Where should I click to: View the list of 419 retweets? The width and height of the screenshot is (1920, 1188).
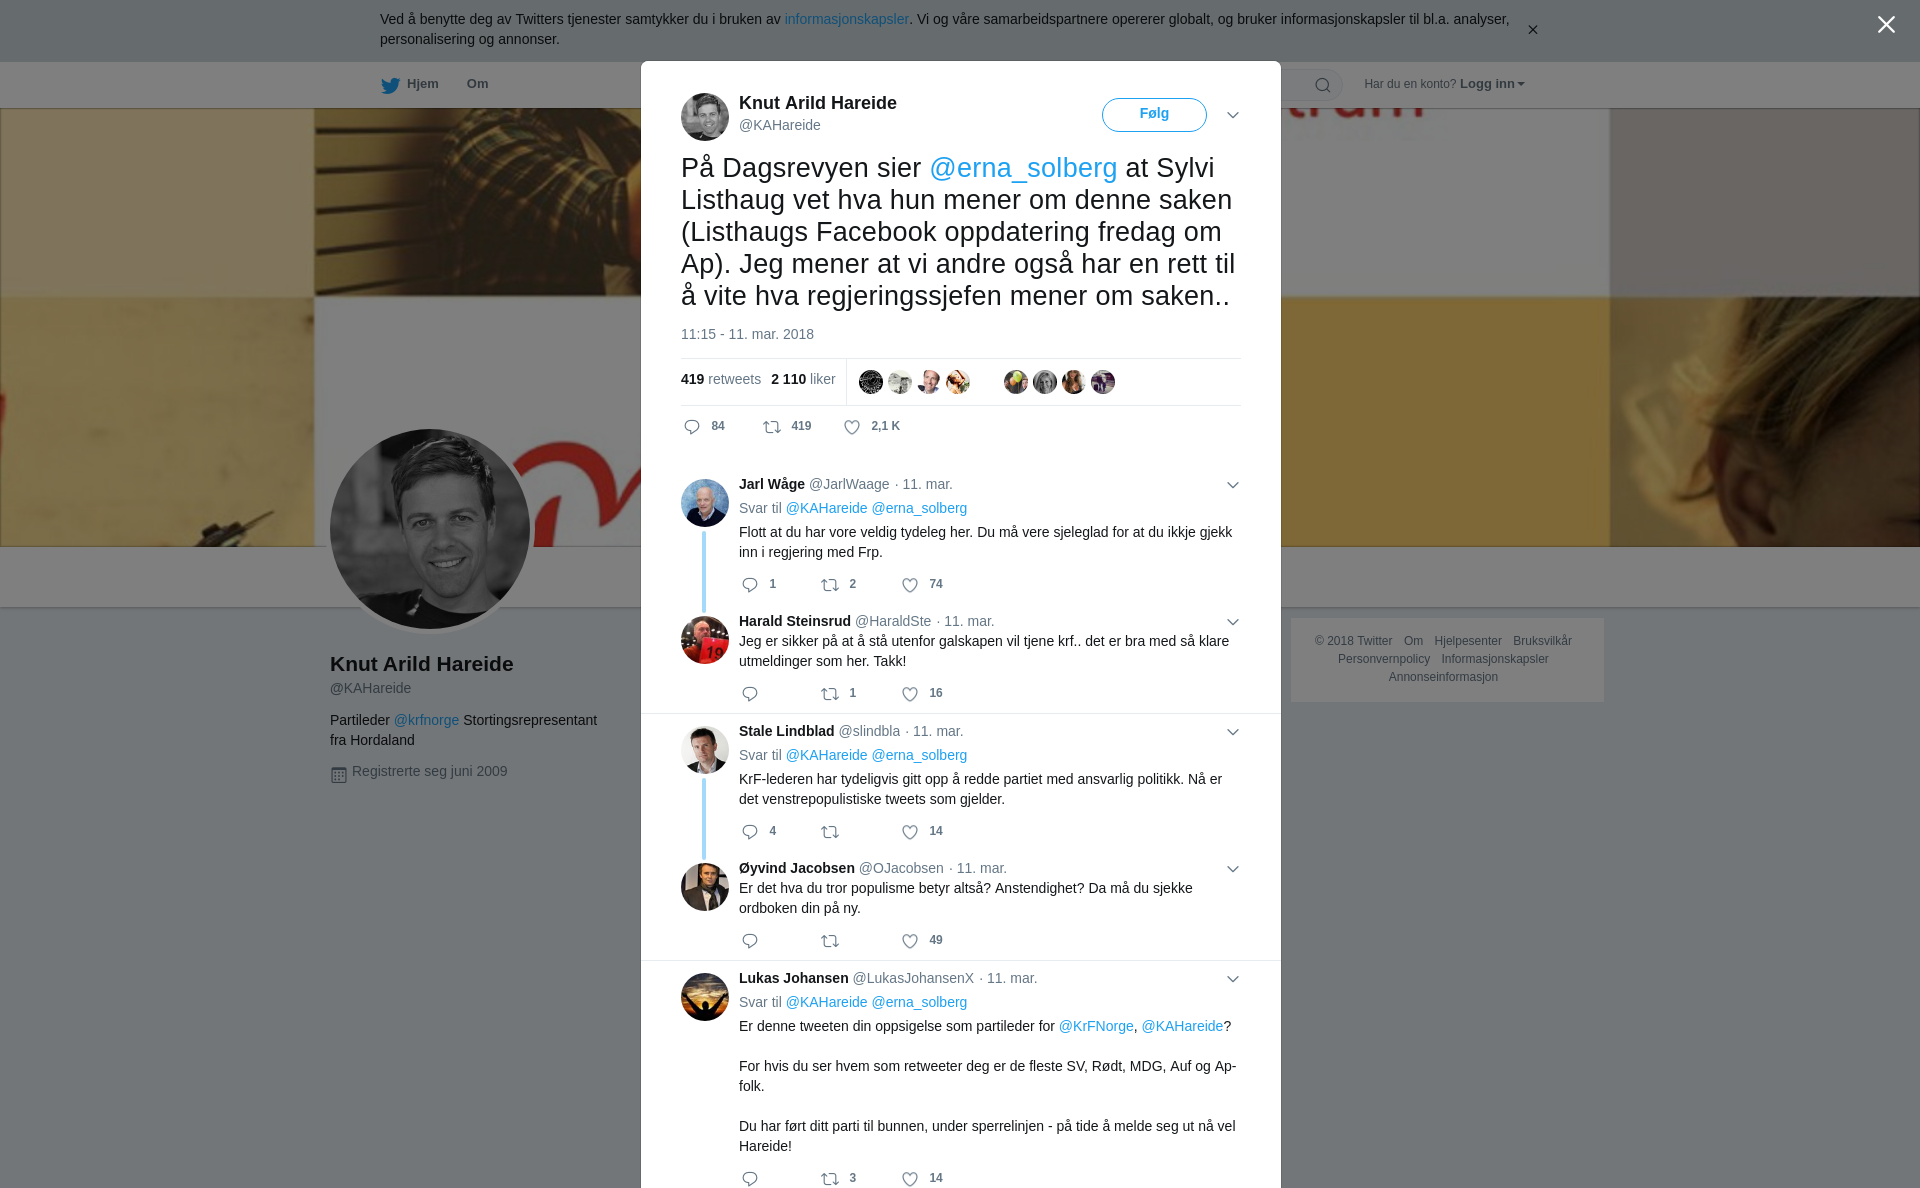pos(721,379)
